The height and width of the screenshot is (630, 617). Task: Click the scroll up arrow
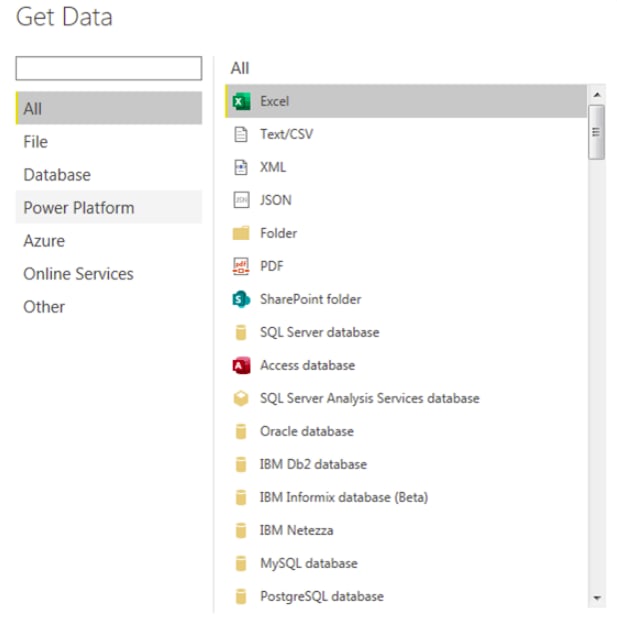pyautogui.click(x=597, y=95)
